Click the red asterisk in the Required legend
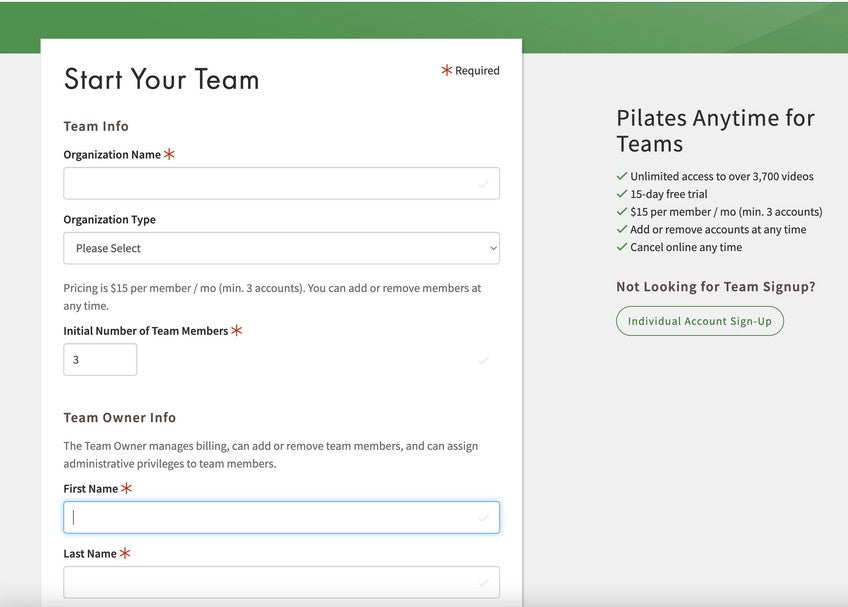The image size is (848, 607). pos(447,70)
